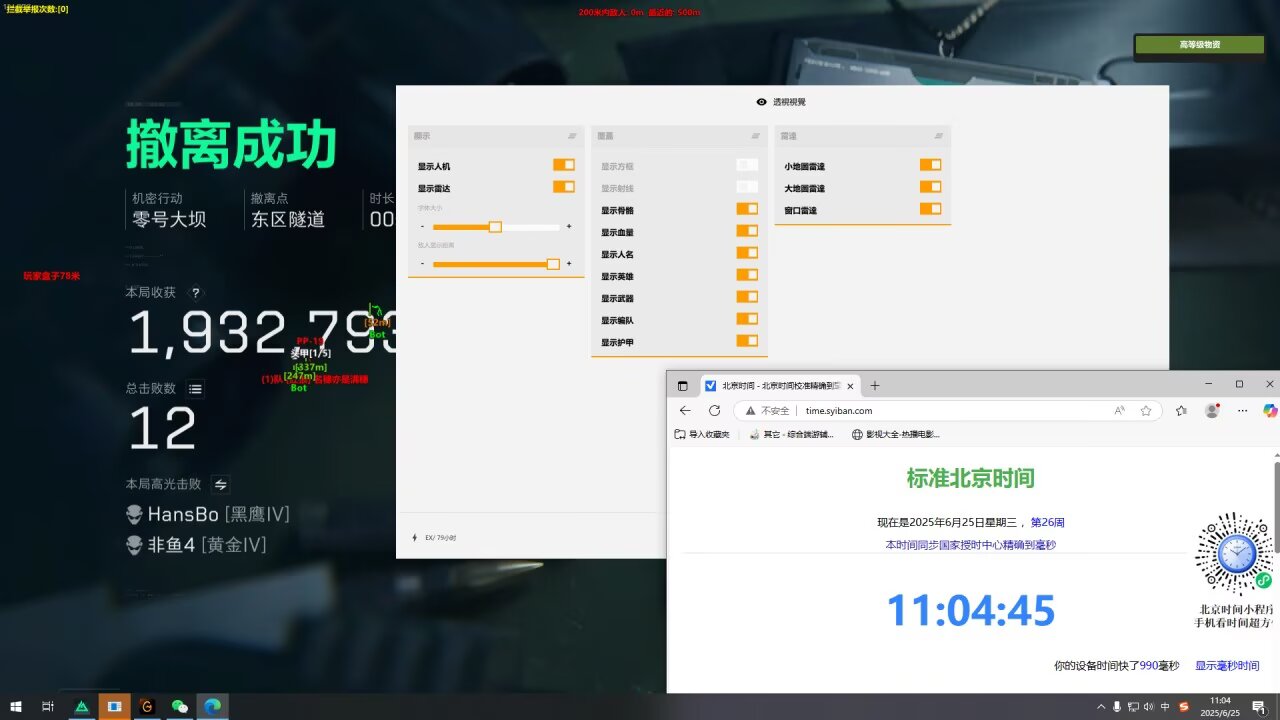
Task: Click 导入收藏夹 on the favorites bar
Action: [x=700, y=434]
